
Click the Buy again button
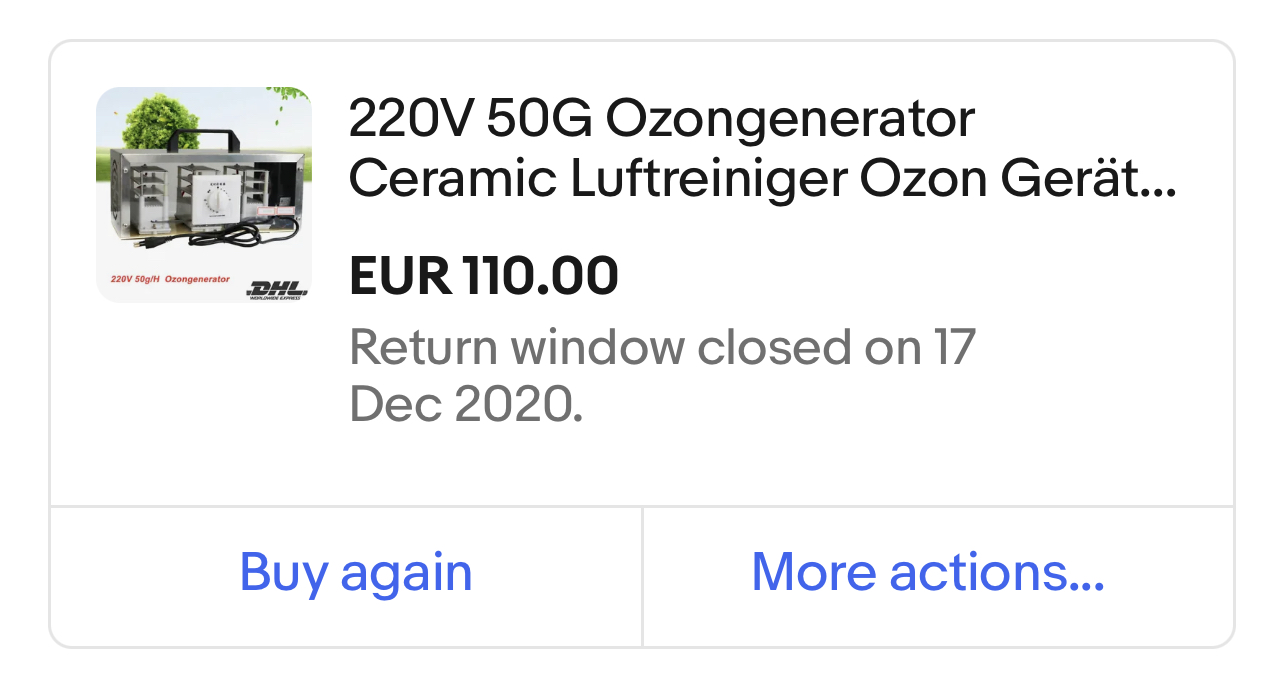click(355, 573)
